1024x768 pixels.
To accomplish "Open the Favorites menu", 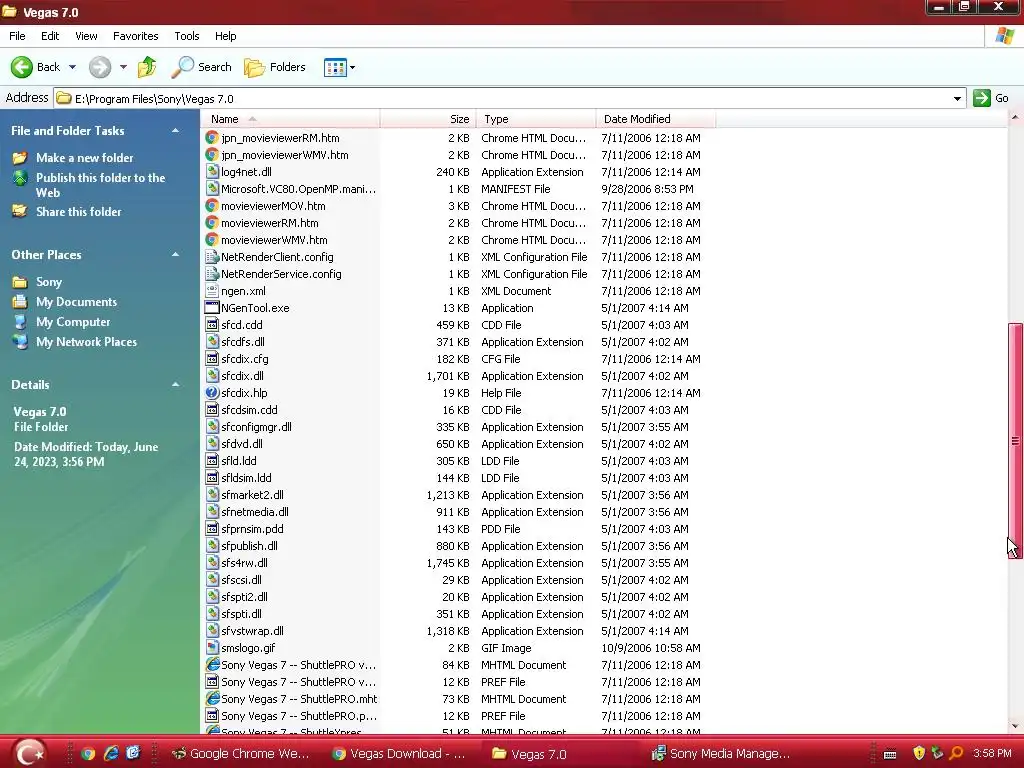I will tap(135, 36).
